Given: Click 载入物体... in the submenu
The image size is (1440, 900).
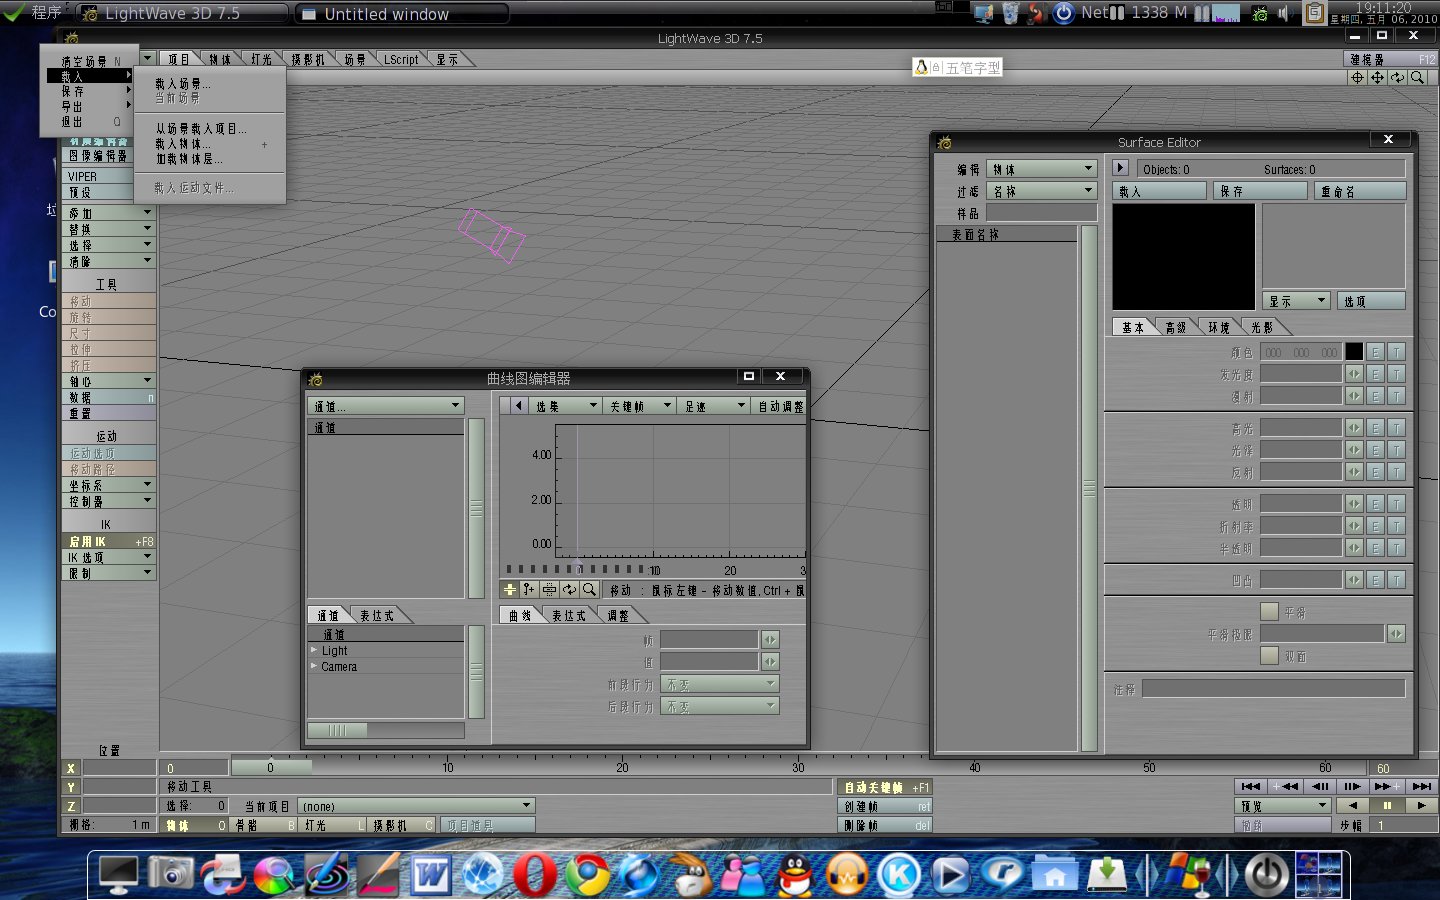Looking at the screenshot, I should pyautogui.click(x=183, y=144).
